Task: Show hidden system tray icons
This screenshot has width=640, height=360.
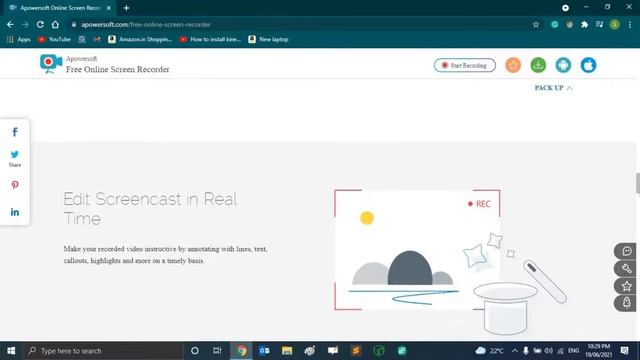Action: pyautogui.click(x=515, y=351)
